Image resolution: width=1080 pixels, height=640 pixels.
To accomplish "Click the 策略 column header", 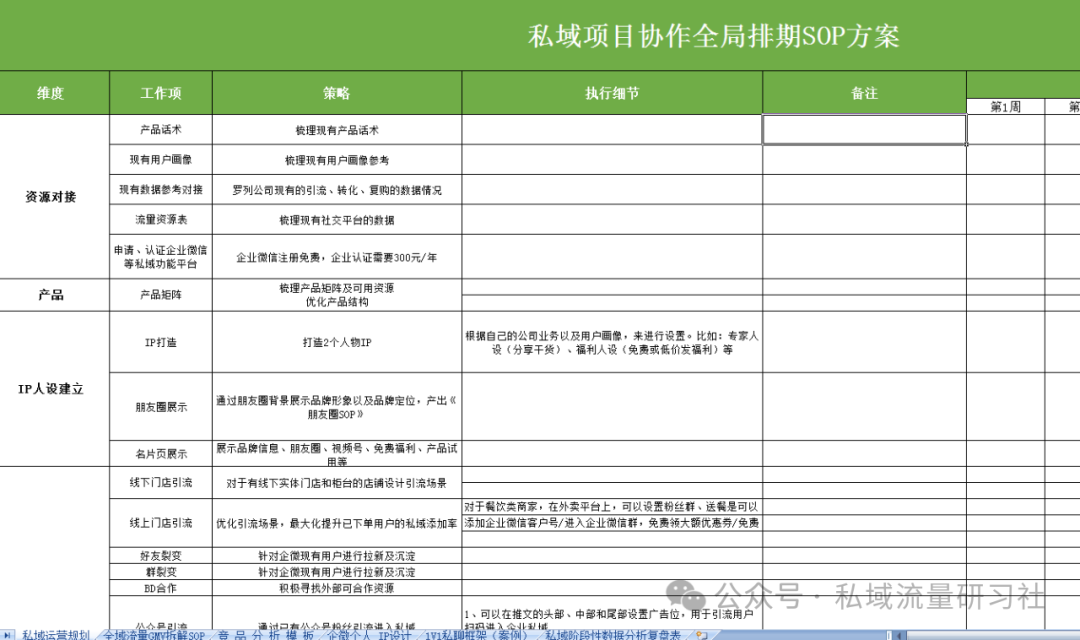I will click(x=337, y=93).
